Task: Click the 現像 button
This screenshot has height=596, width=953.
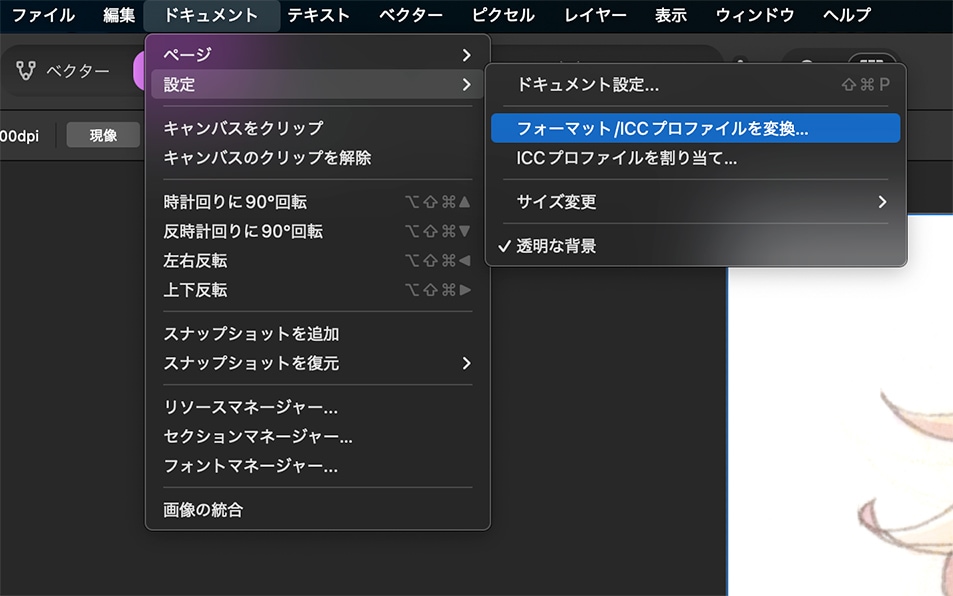Action: [103, 136]
